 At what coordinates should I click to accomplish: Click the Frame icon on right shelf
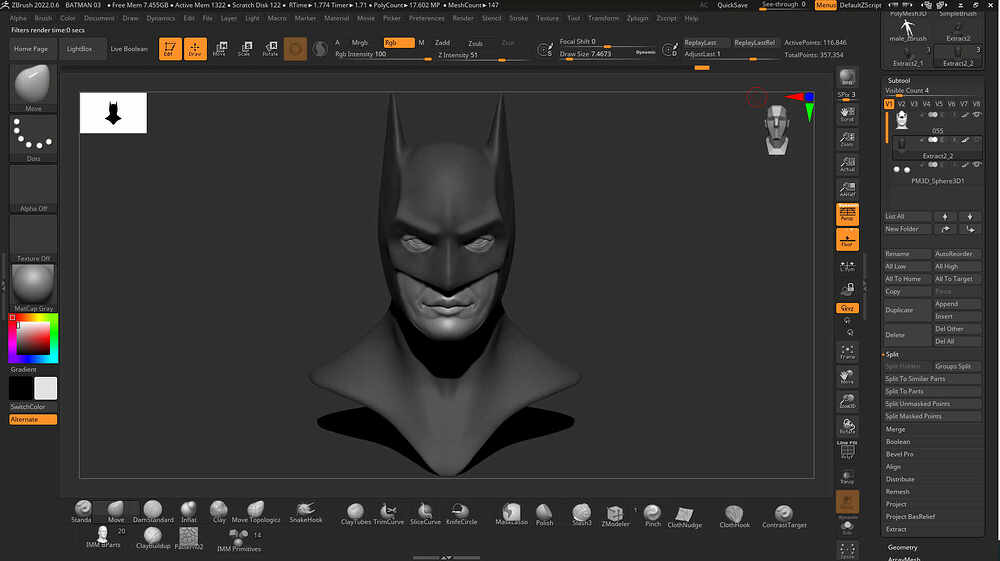847,352
